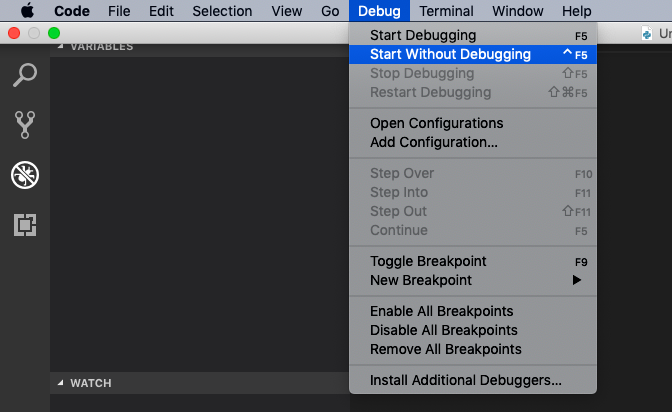Choose Start Debugging from Debug menu
The height and width of the screenshot is (412, 672).
coord(473,35)
